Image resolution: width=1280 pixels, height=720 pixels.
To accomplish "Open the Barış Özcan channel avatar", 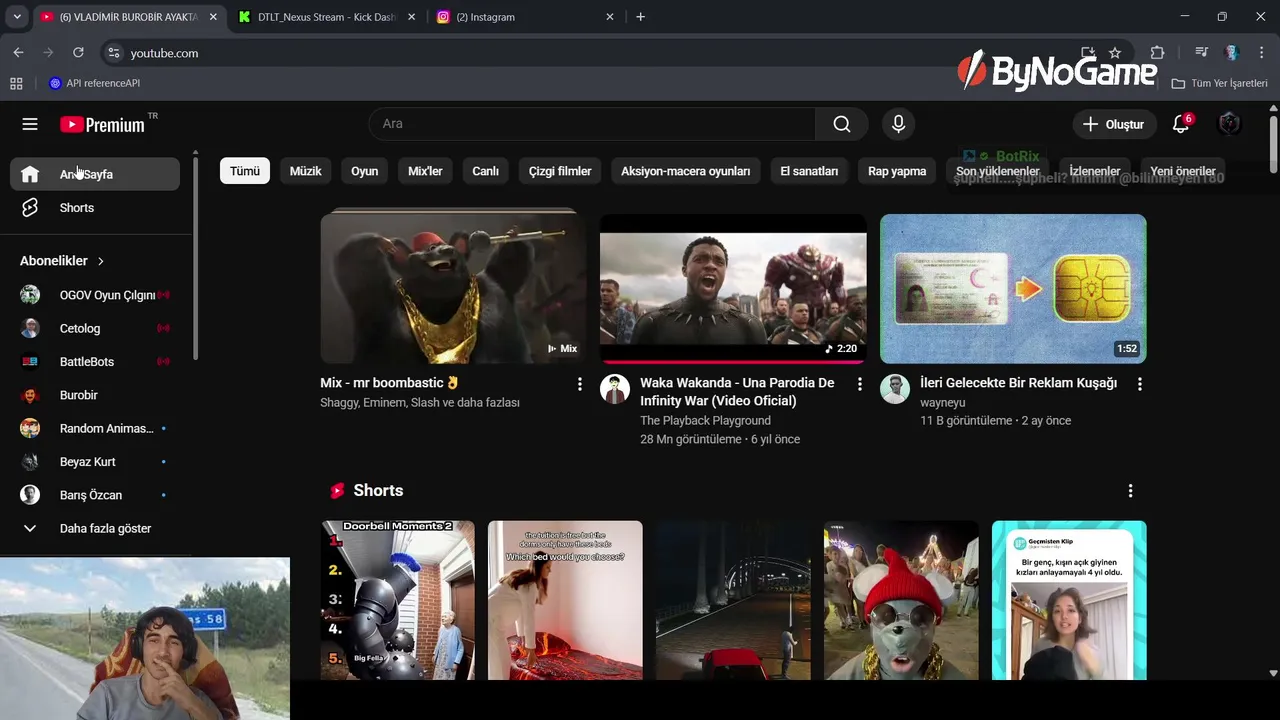I will pyautogui.click(x=30, y=495).
